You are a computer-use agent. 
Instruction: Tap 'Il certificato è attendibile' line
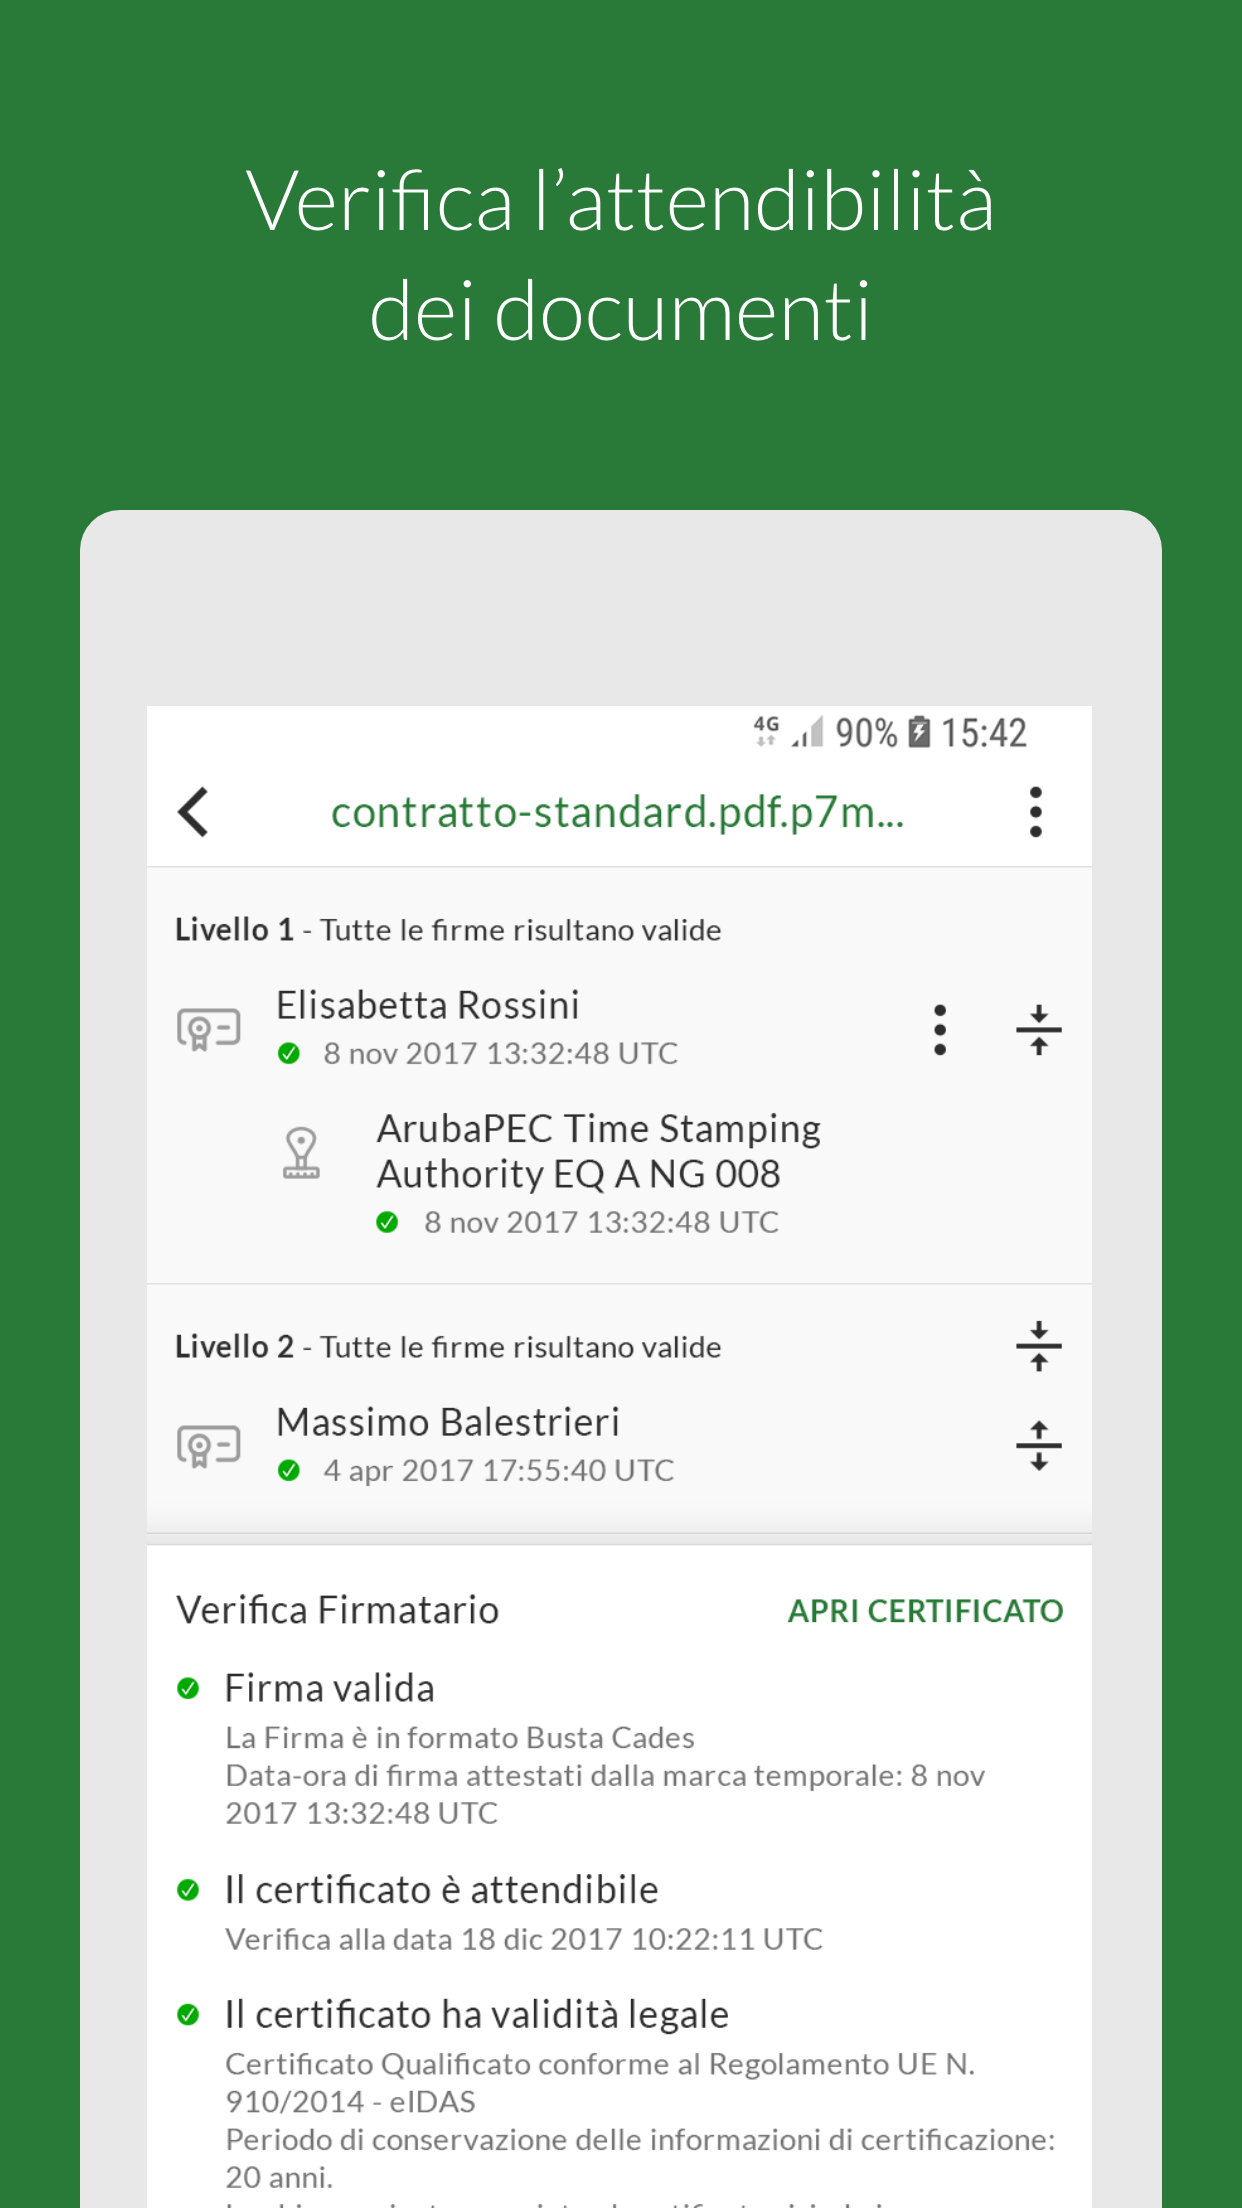click(441, 1890)
